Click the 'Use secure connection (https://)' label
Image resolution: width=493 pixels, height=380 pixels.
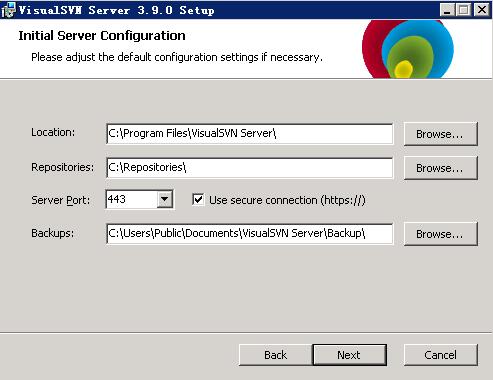click(287, 200)
